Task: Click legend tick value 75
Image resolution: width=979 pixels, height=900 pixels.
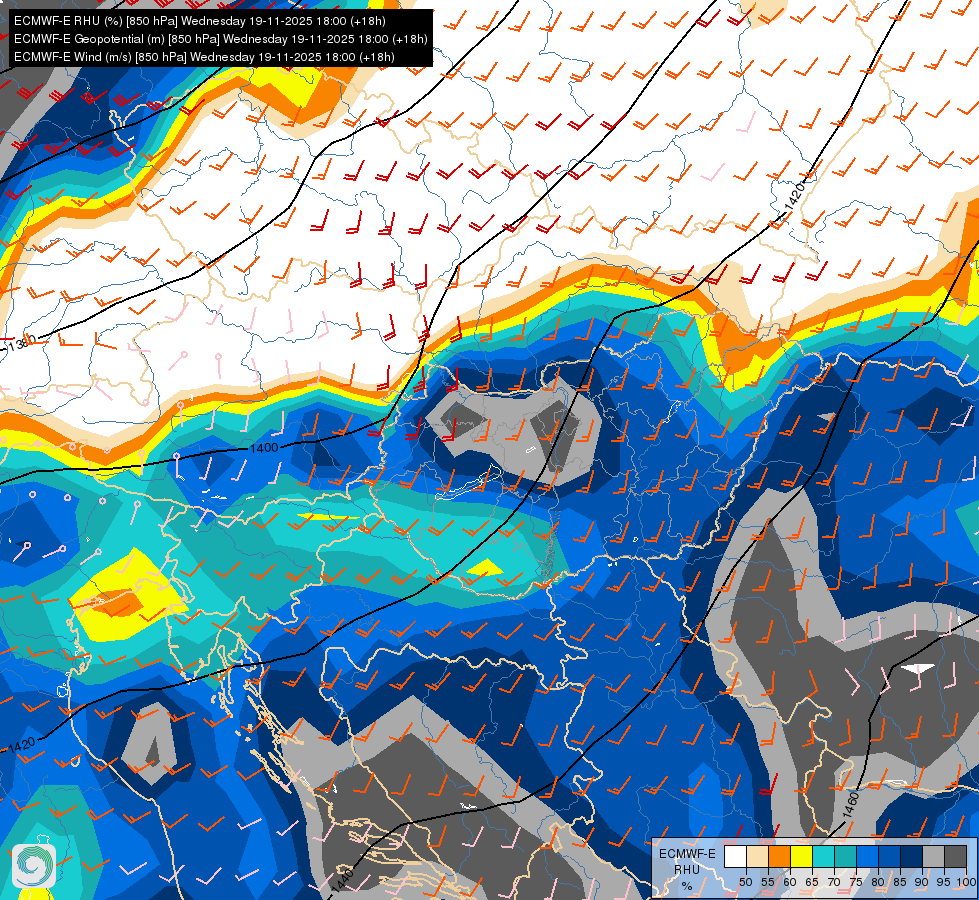Action: (x=856, y=882)
